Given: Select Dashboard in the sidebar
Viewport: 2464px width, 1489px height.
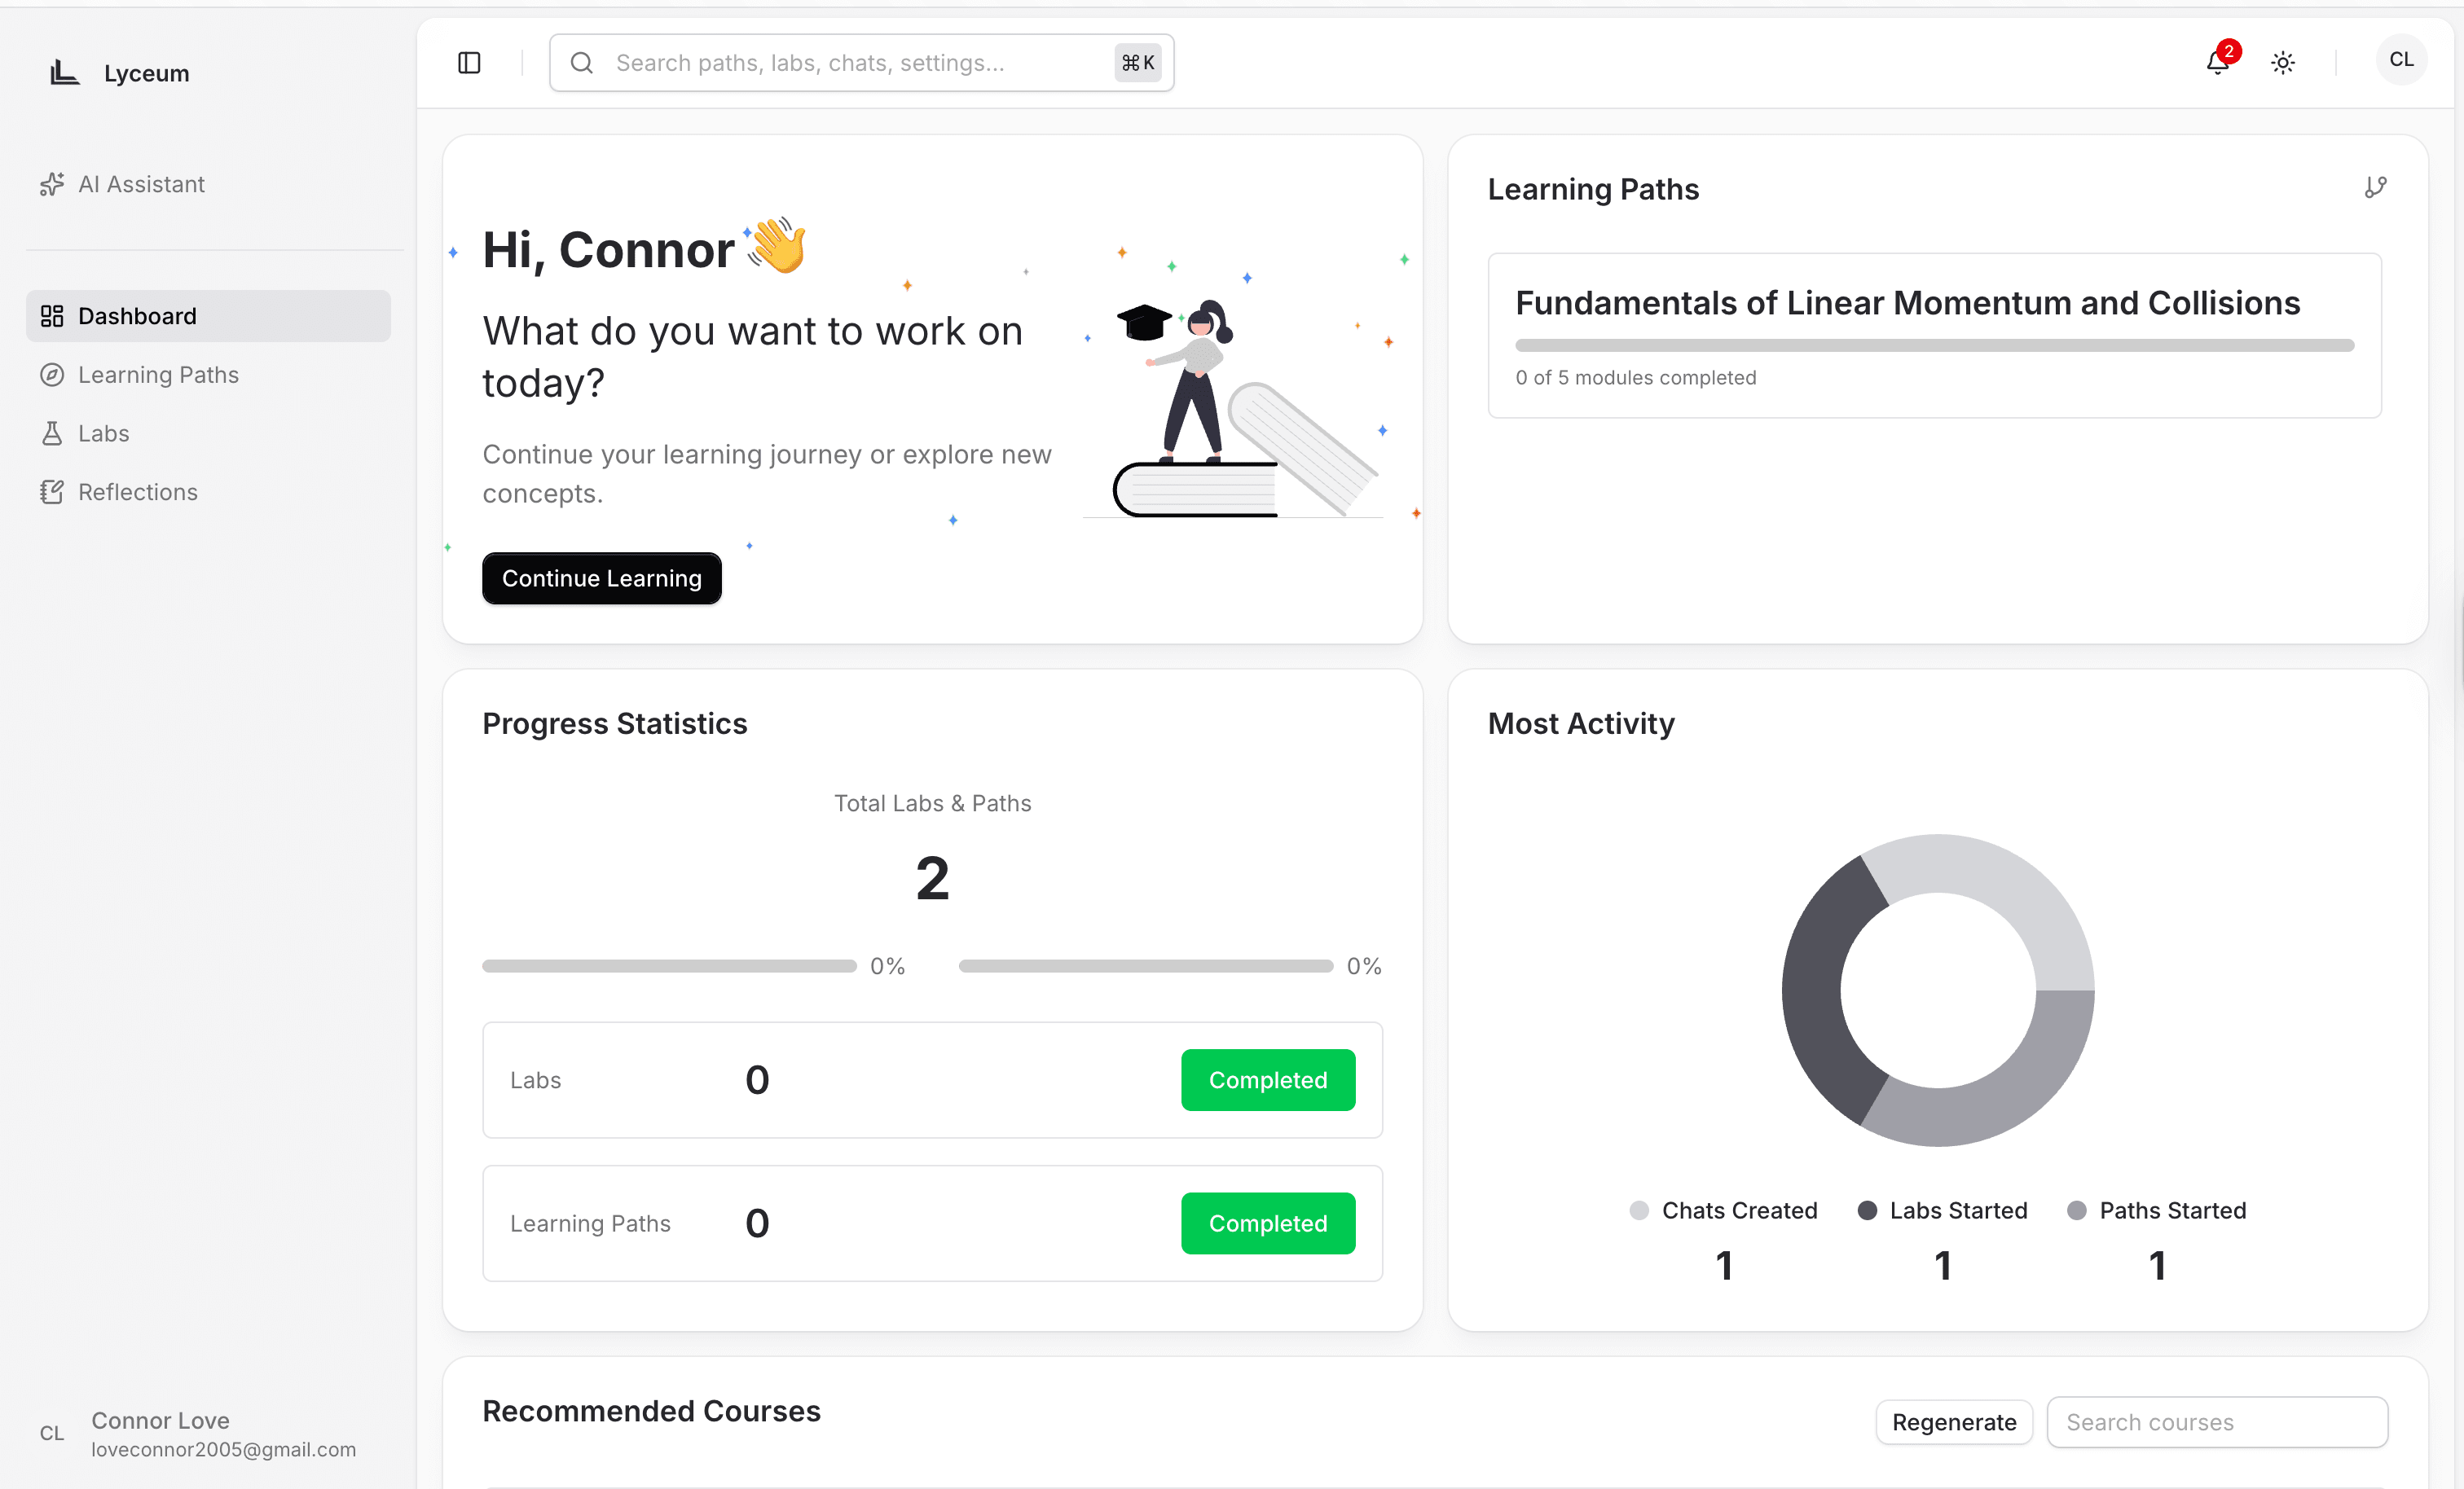Looking at the screenshot, I should coord(137,316).
